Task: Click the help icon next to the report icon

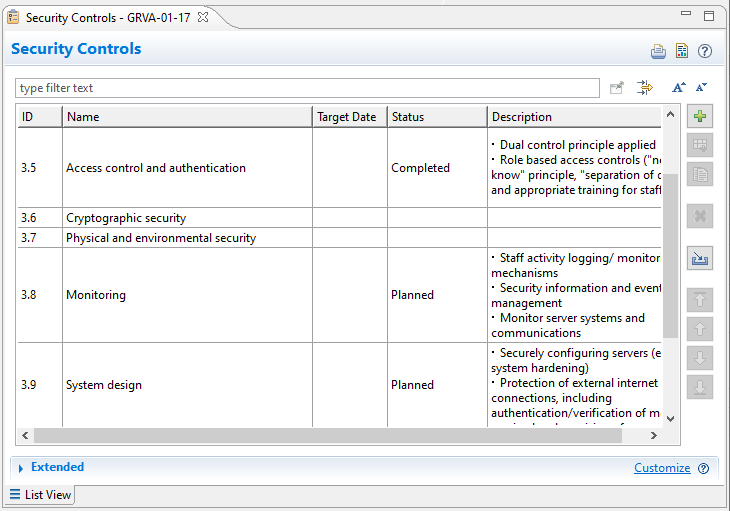Action: coord(704,51)
